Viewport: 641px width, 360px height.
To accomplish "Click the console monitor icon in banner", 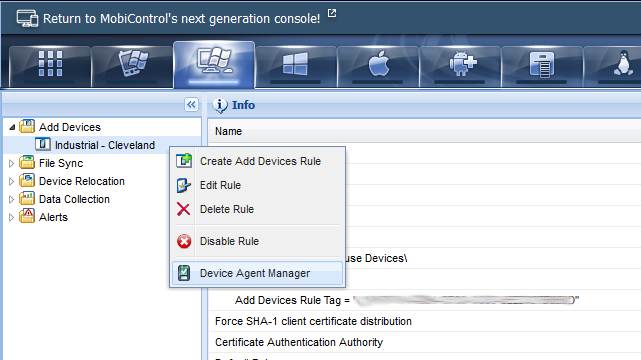I will tap(27, 18).
